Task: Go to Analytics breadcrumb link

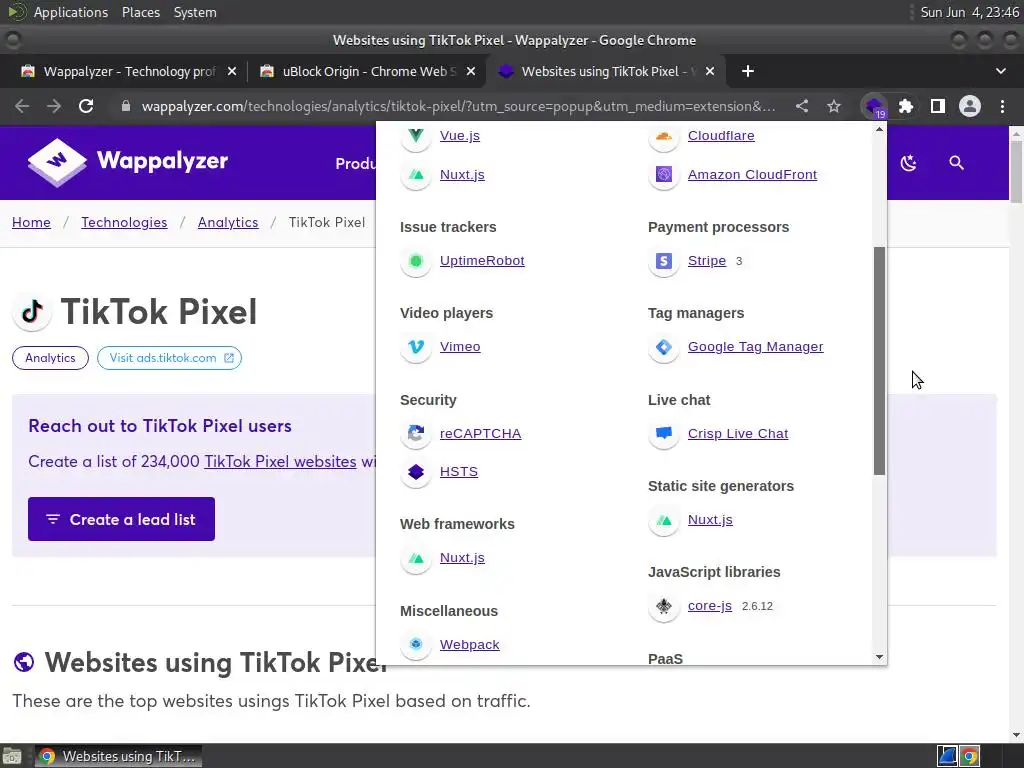Action: [228, 223]
